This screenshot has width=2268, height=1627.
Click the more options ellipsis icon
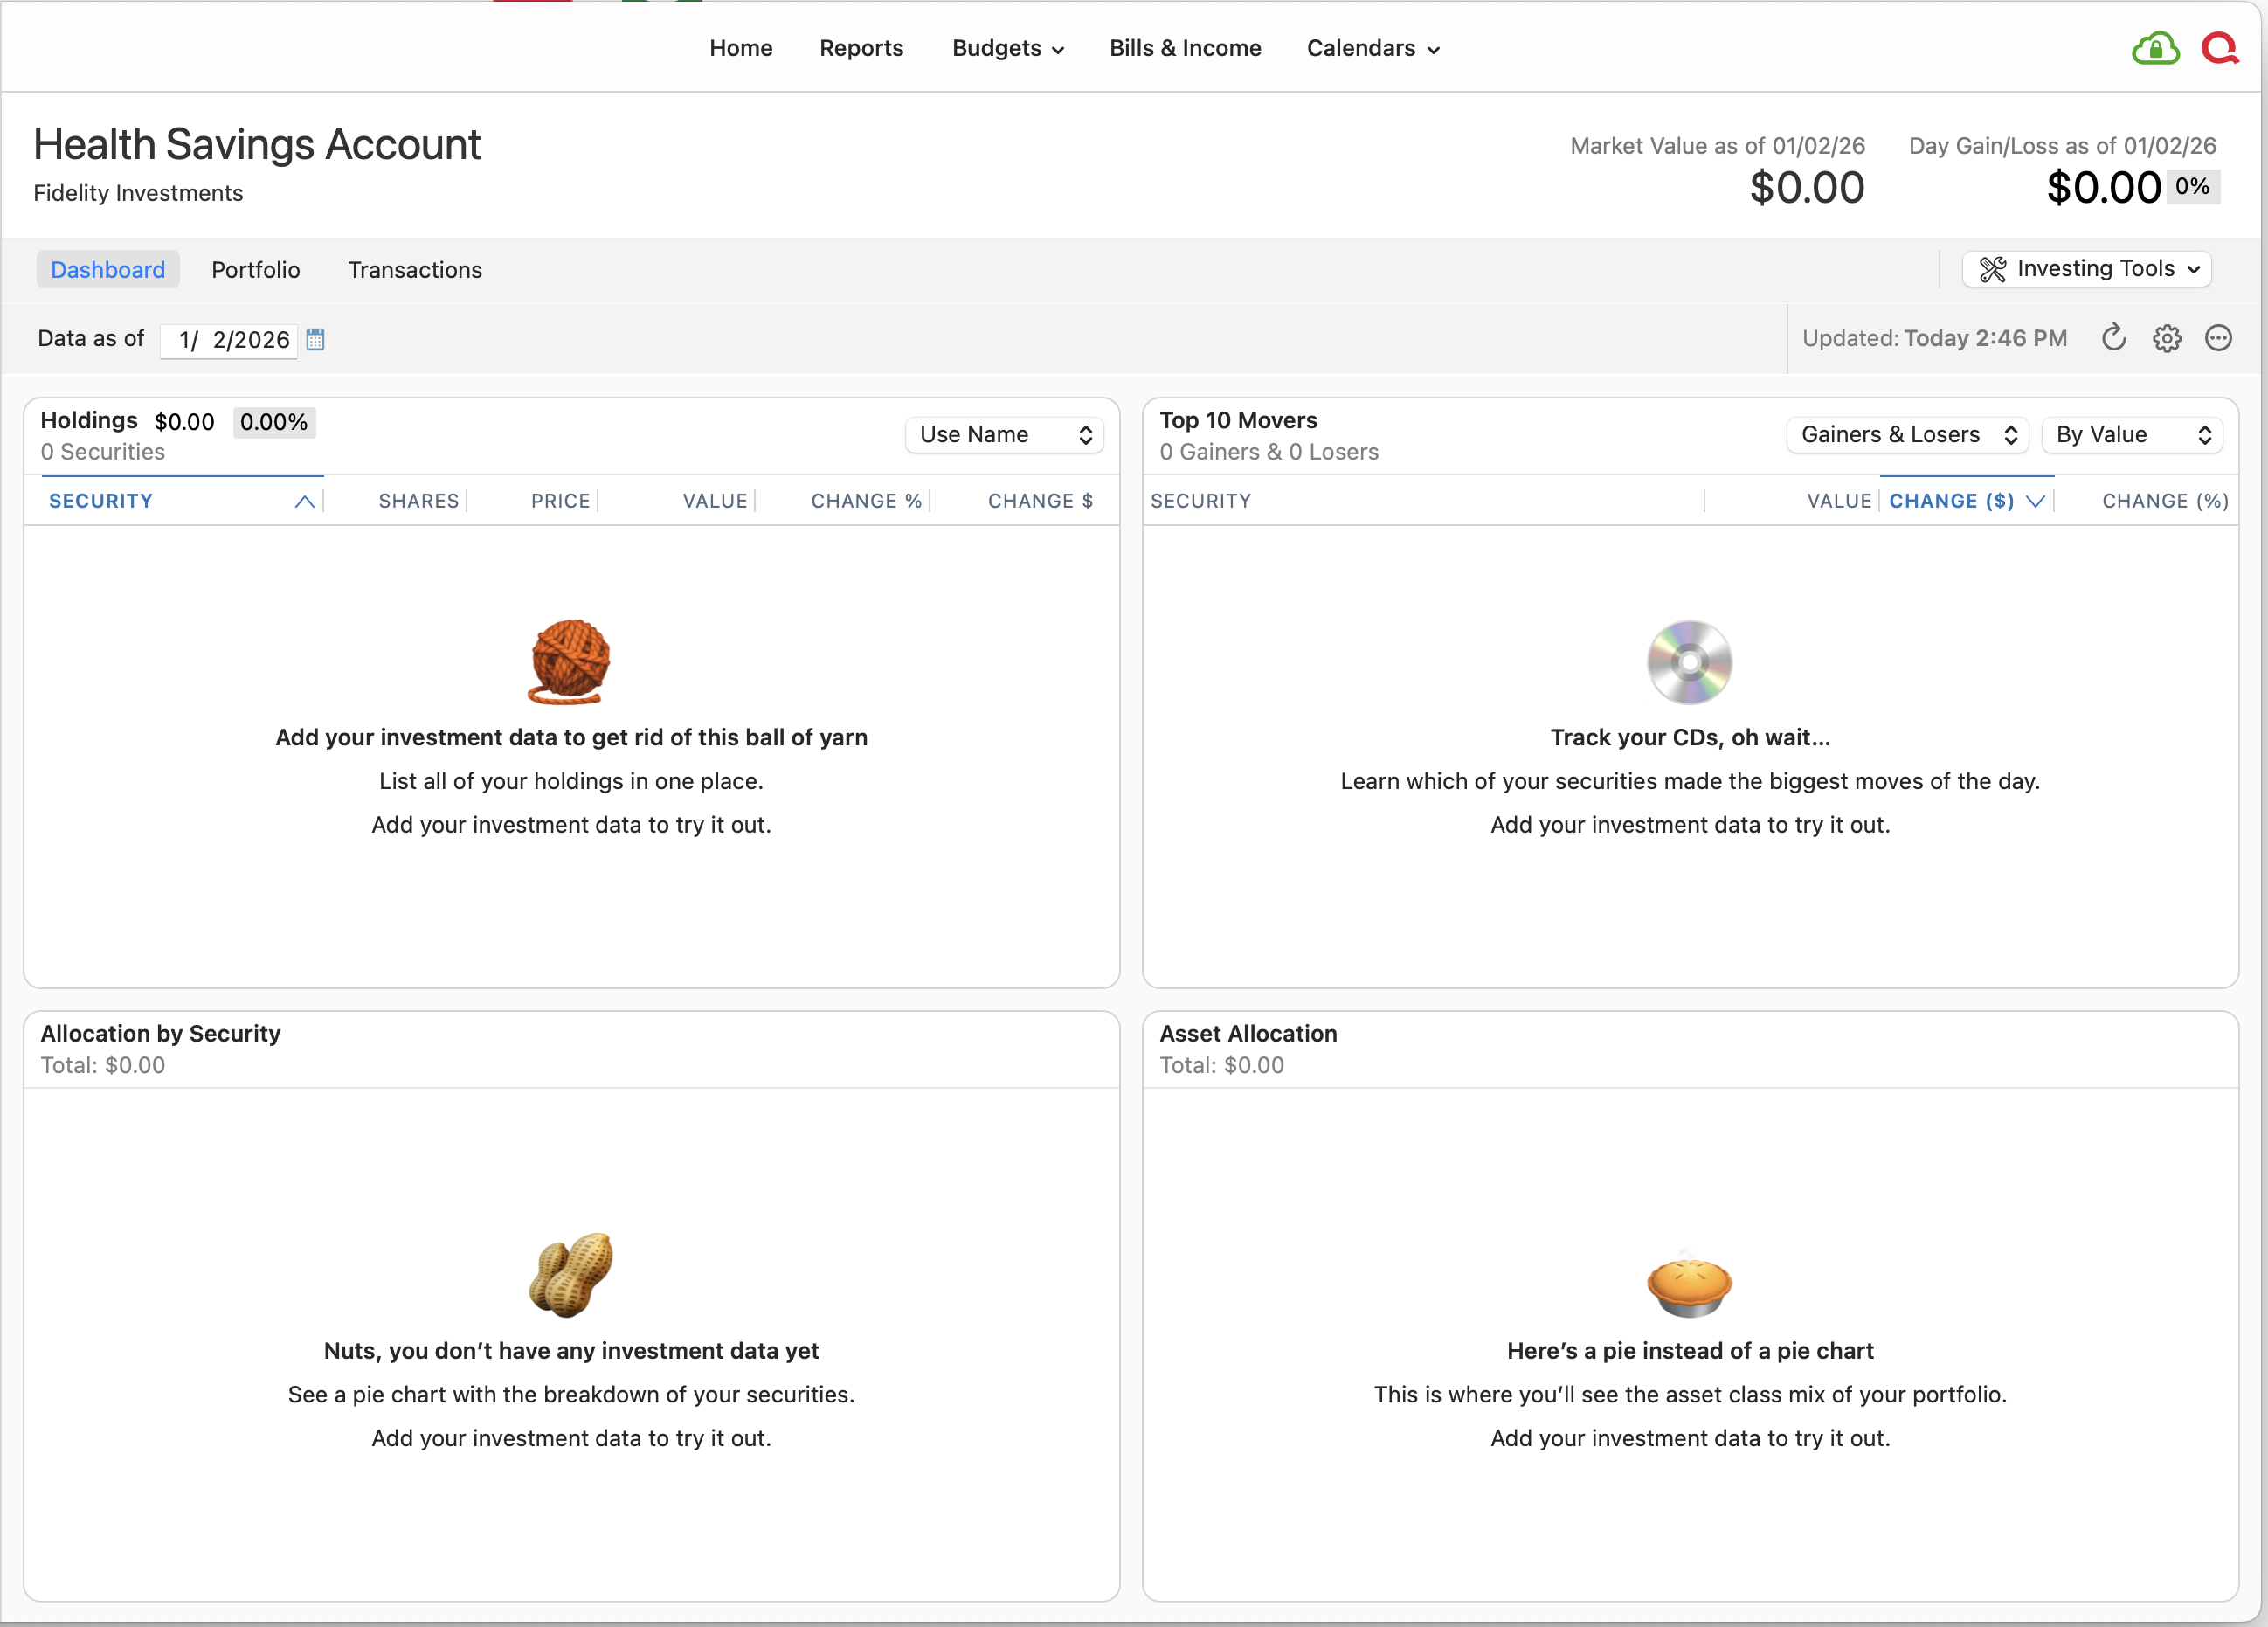click(x=2218, y=338)
